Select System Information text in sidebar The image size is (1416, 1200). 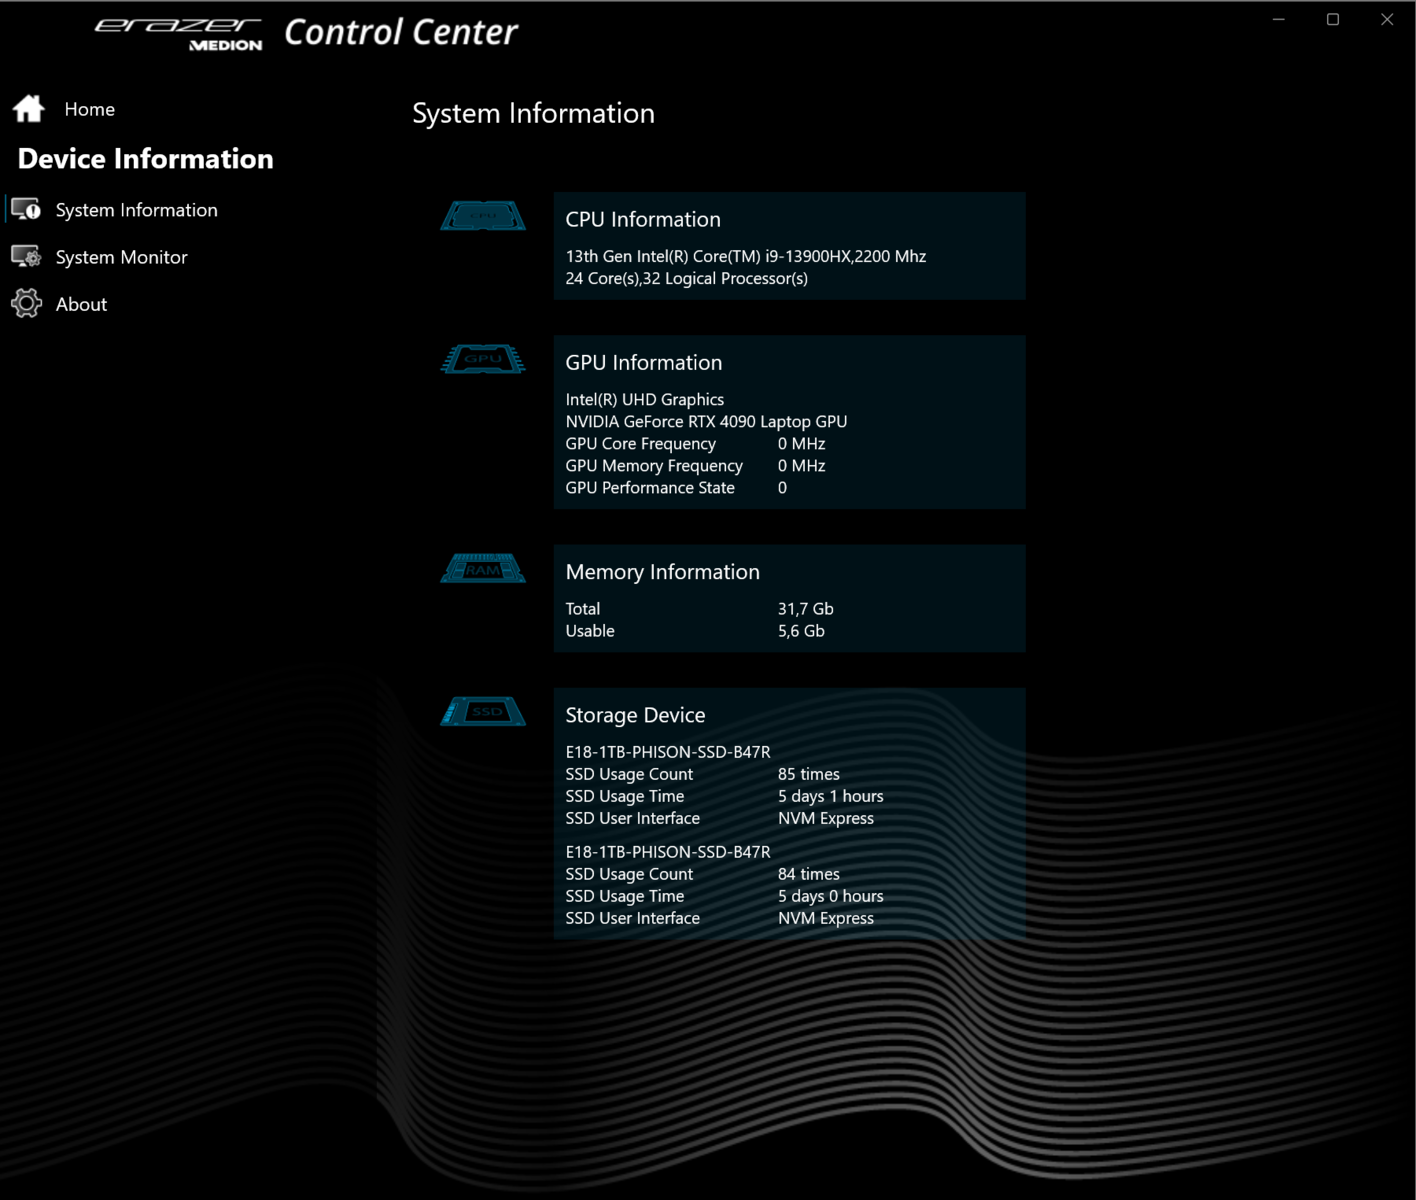136,210
